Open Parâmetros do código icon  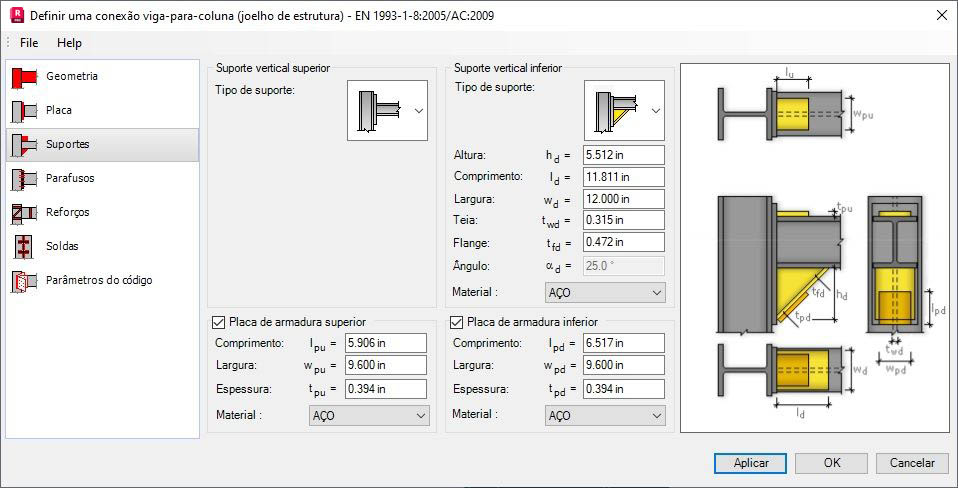click(x=24, y=281)
